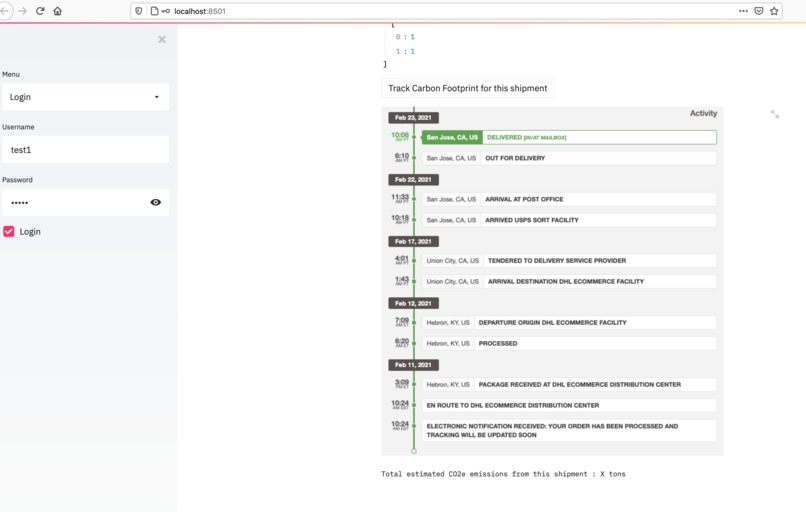Select DEPARTURE ORIGIN DHL ECOMMERCE FACILITY entry
The image size is (806, 512).
tap(569, 322)
